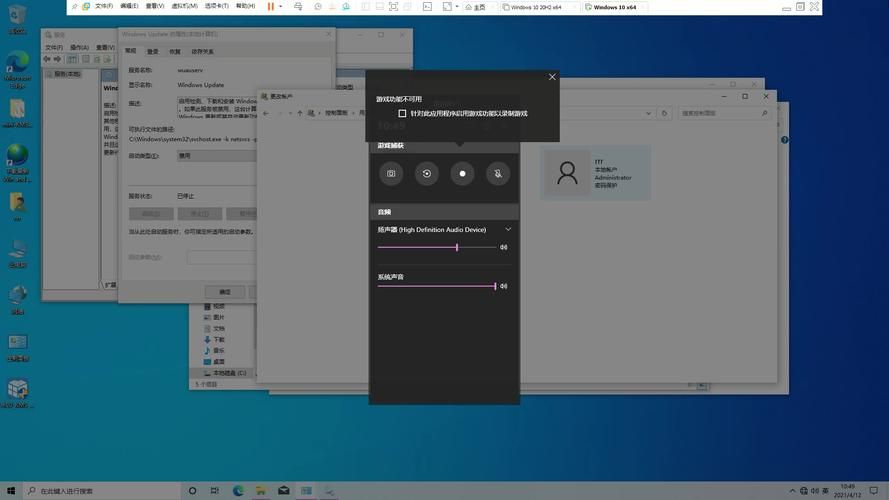Open the startup type combo box set to Disabled
The image size is (889, 500).
pos(217,156)
